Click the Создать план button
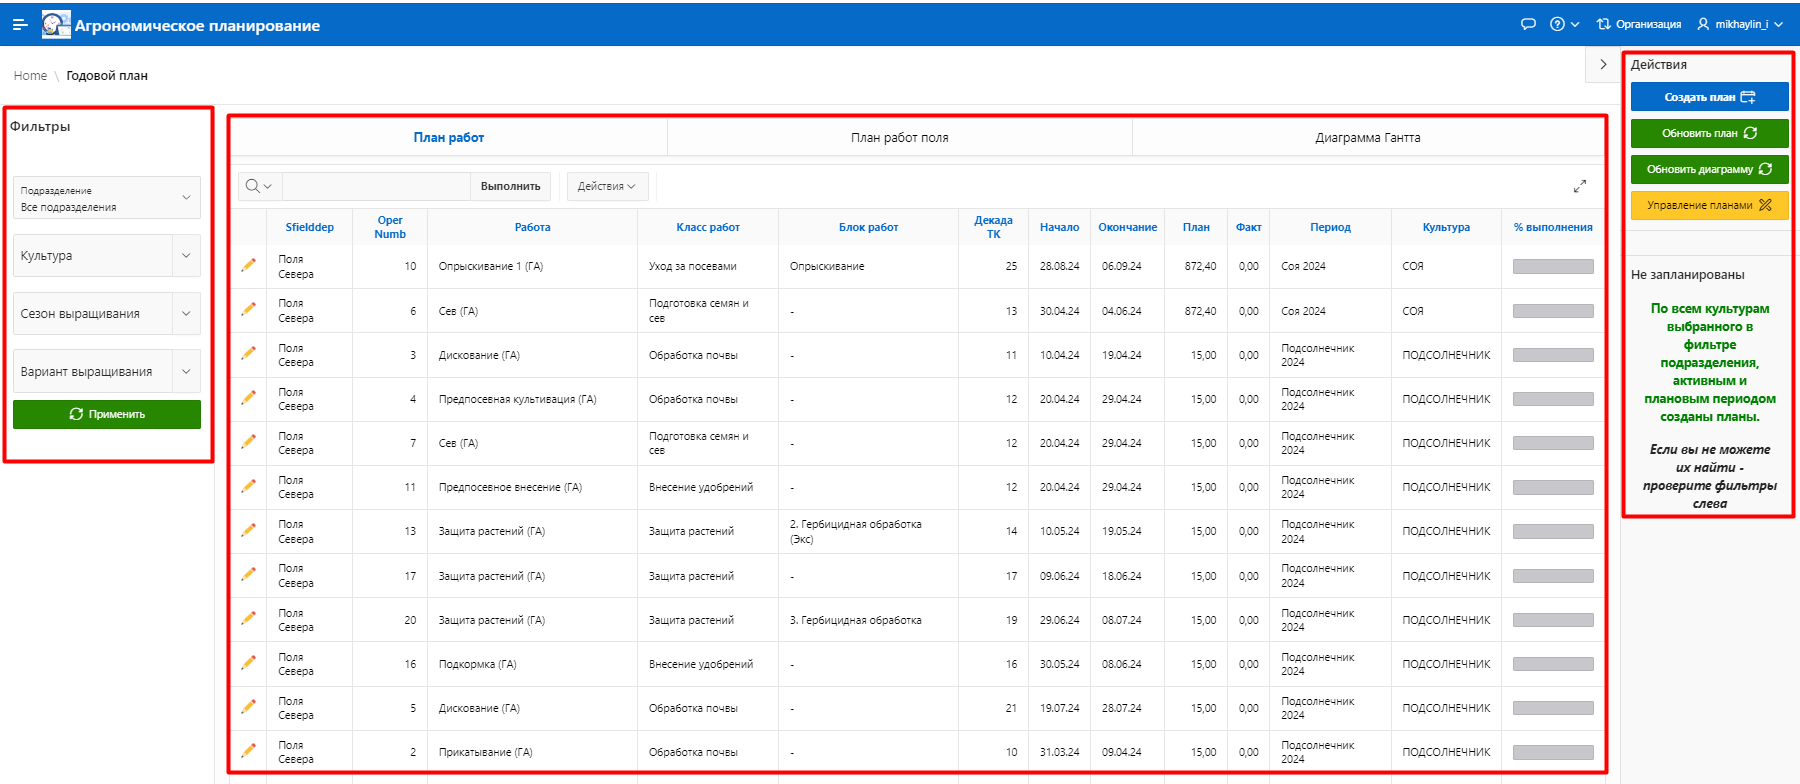The width and height of the screenshot is (1800, 784). tap(1709, 97)
